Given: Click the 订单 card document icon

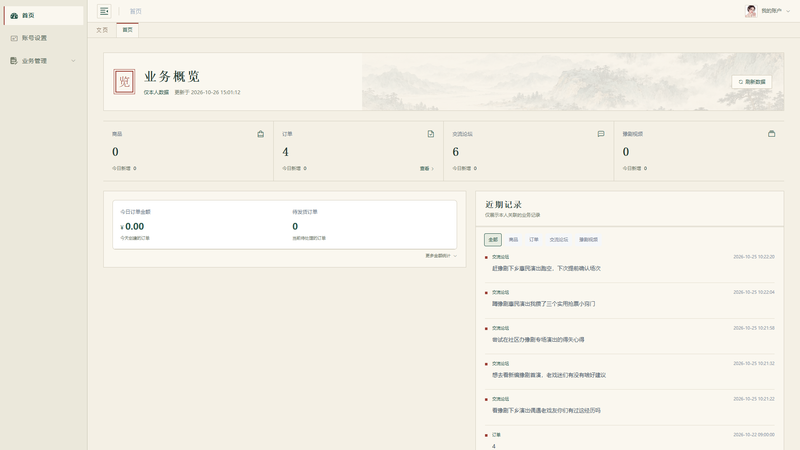Looking at the screenshot, I should pos(431,134).
